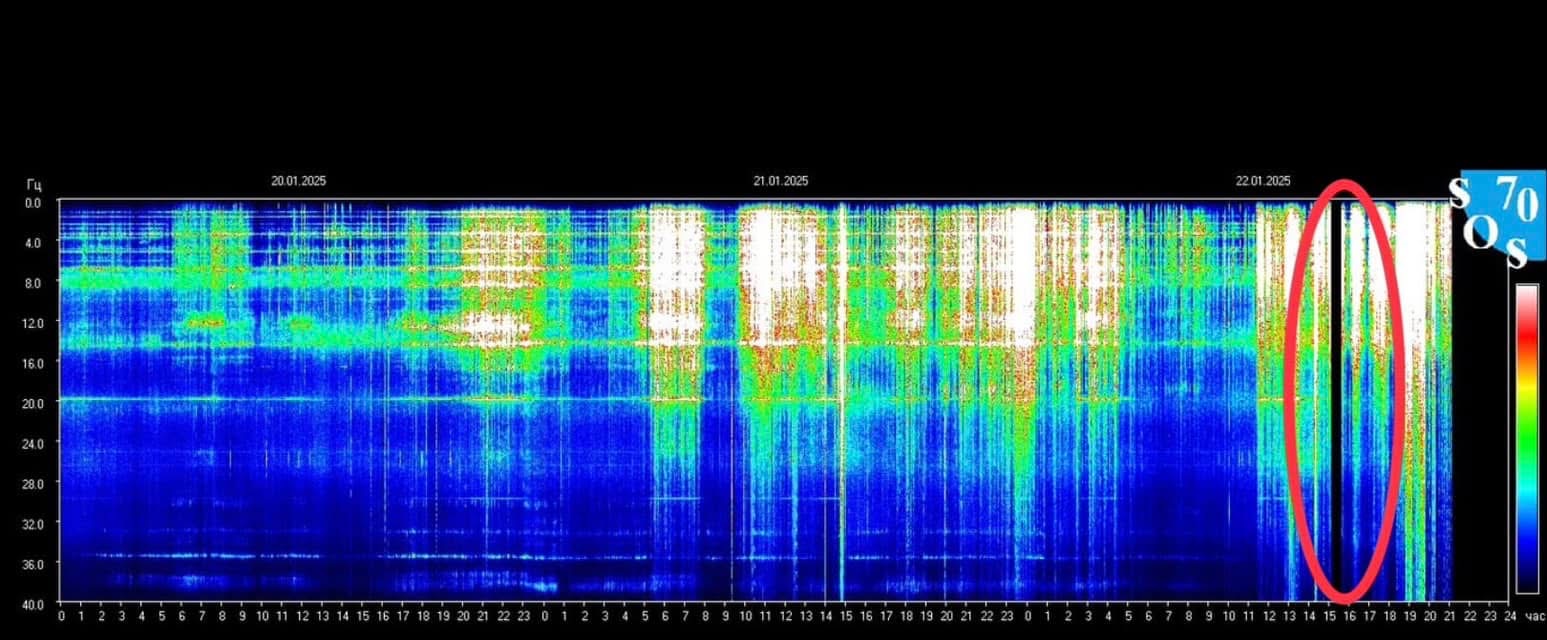The width and height of the screenshot is (1547, 640).
Task: Click the 20.0 frequency tick label
Action: (x=32, y=403)
